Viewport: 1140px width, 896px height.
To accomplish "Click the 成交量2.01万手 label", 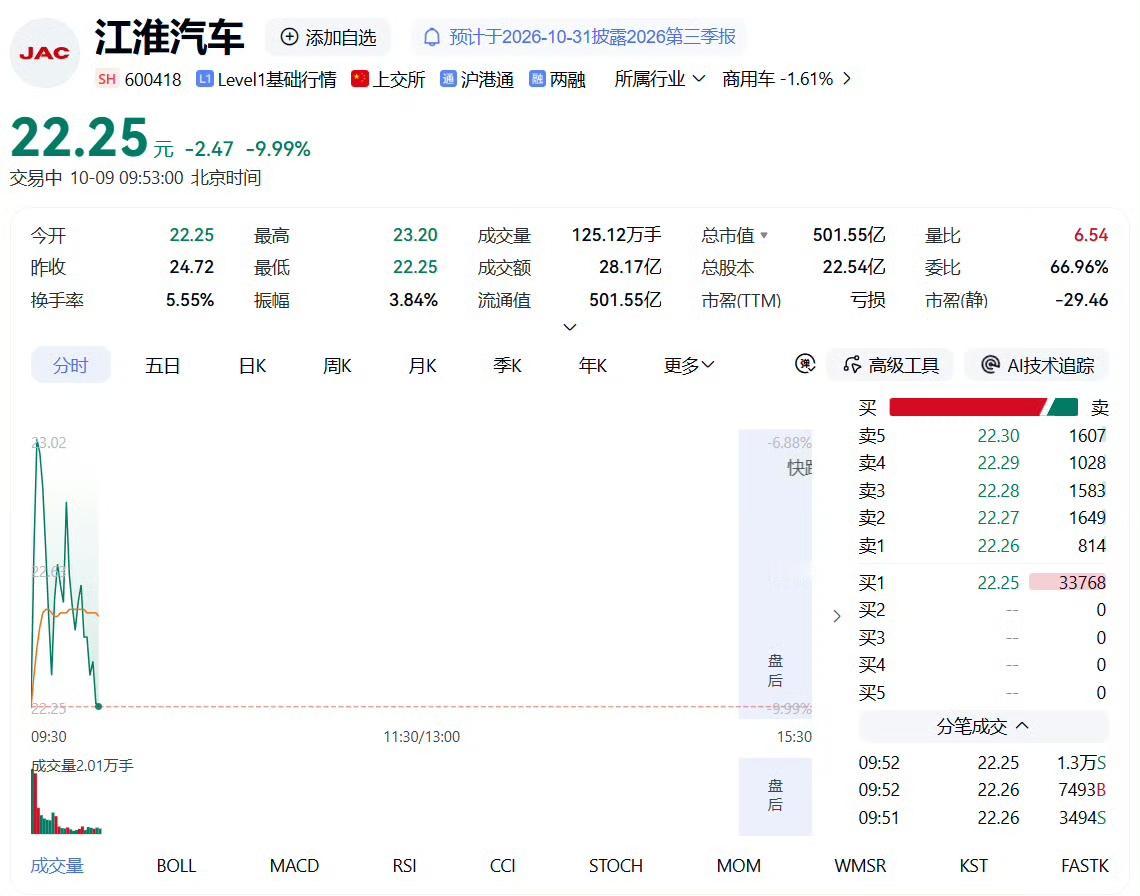I will point(82,766).
